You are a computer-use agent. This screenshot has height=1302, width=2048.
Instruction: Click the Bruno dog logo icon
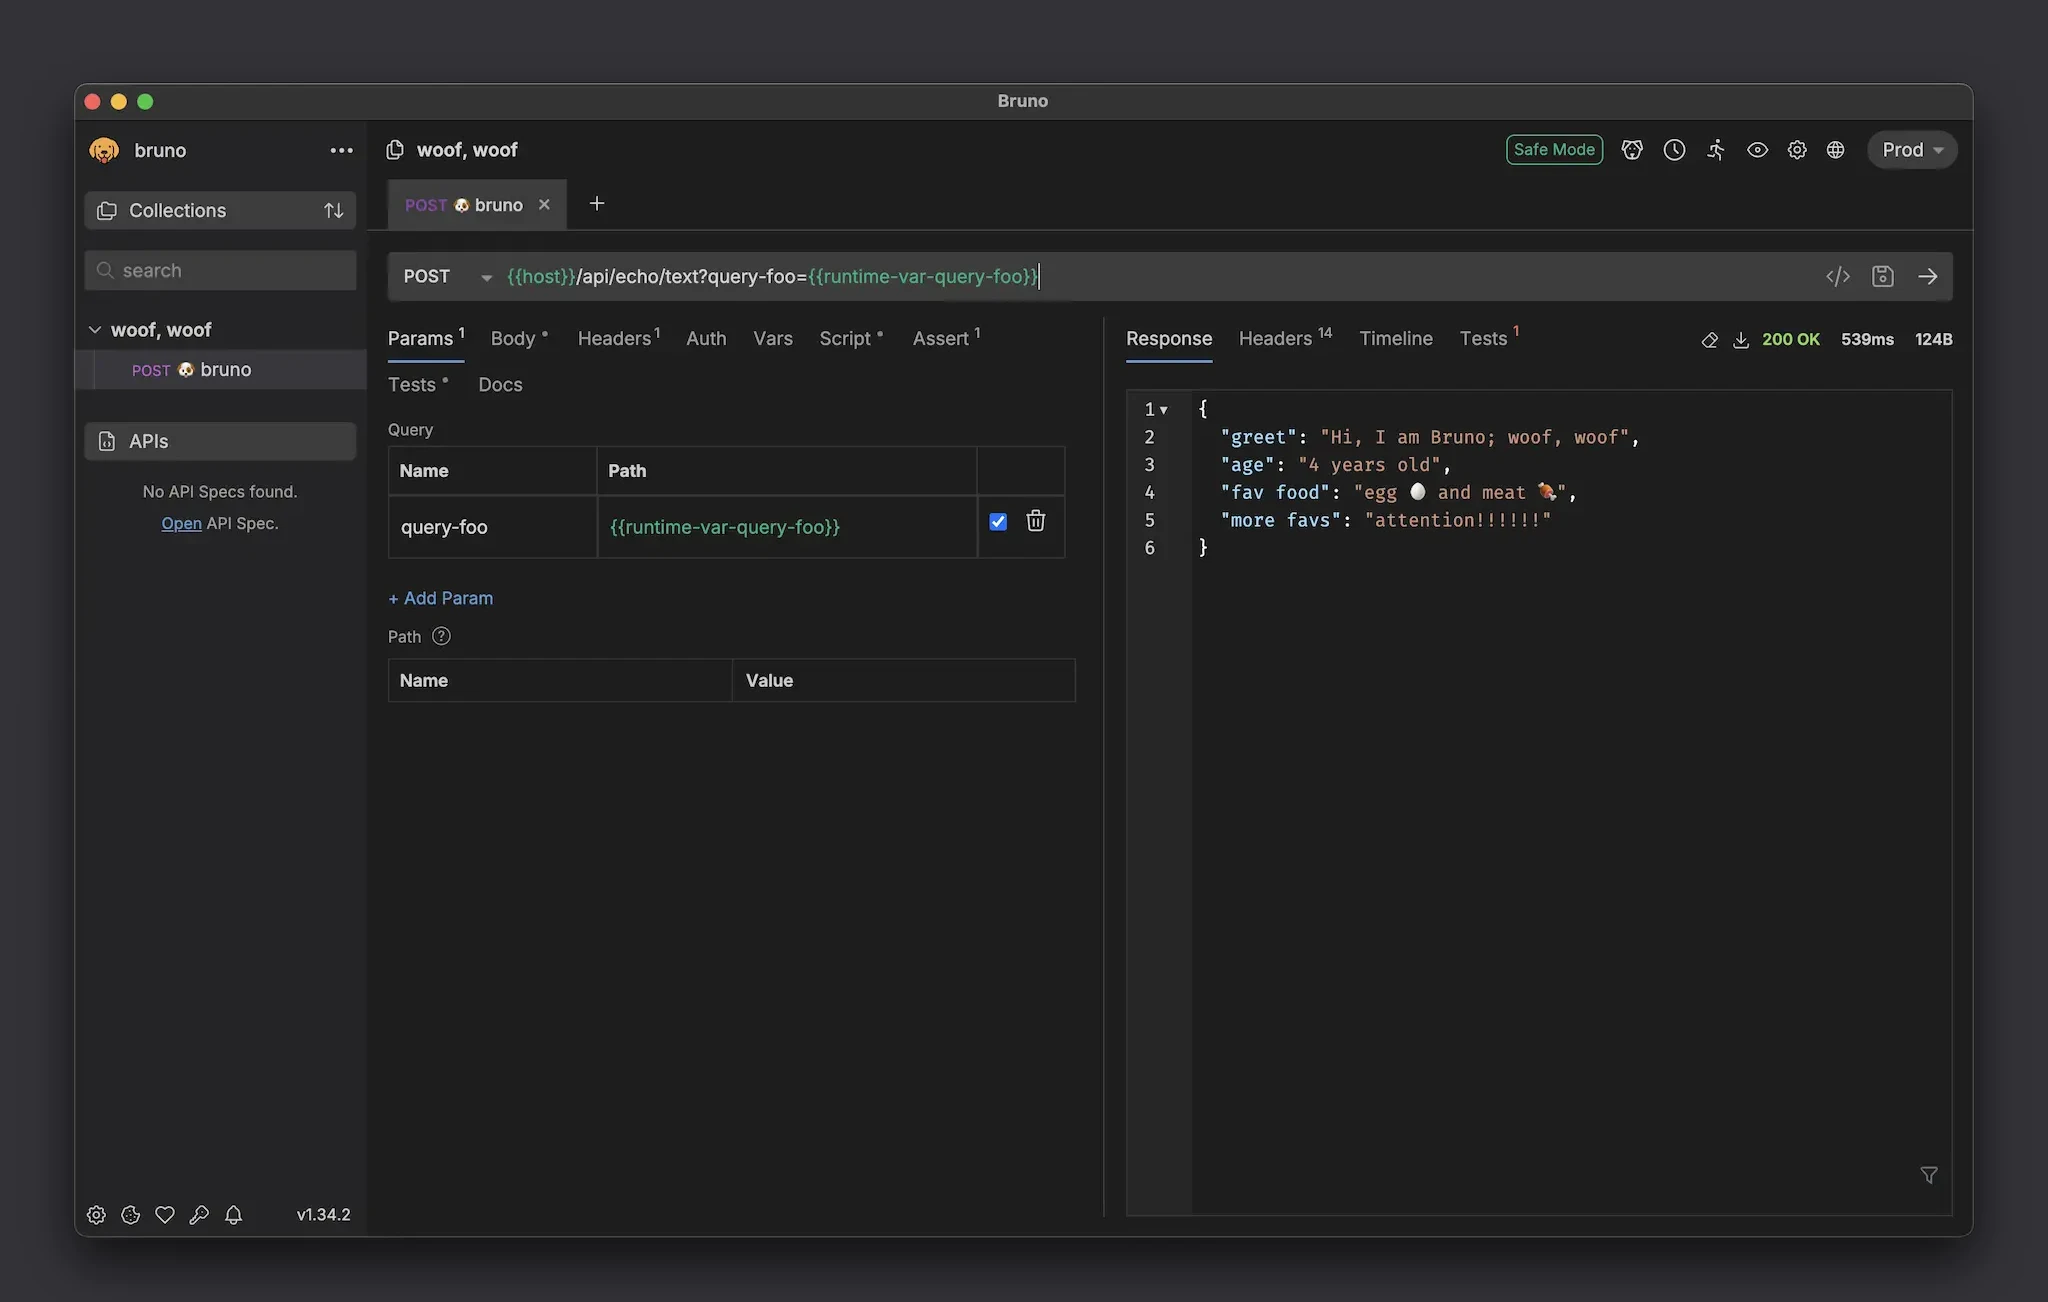click(x=104, y=150)
